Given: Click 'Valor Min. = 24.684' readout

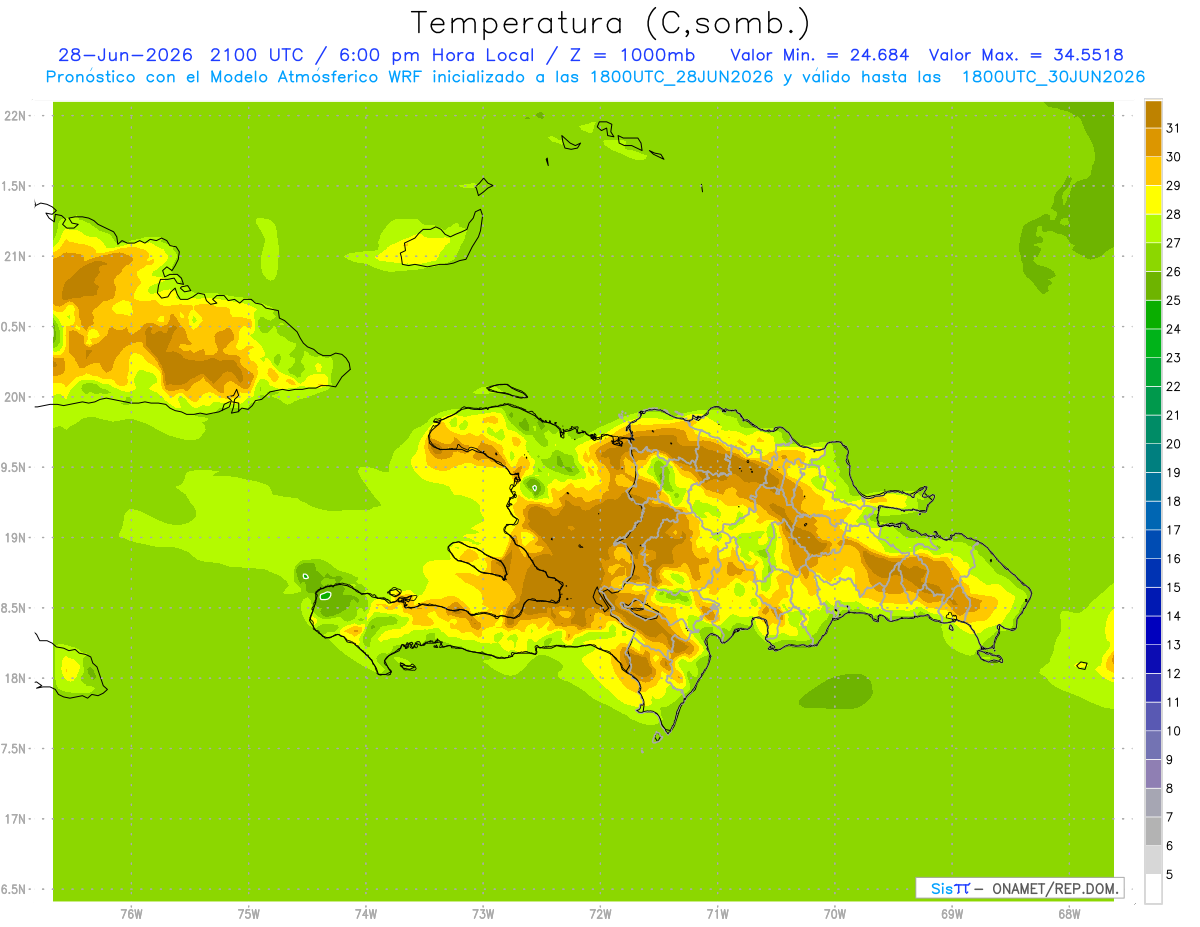Looking at the screenshot, I should (x=820, y=55).
